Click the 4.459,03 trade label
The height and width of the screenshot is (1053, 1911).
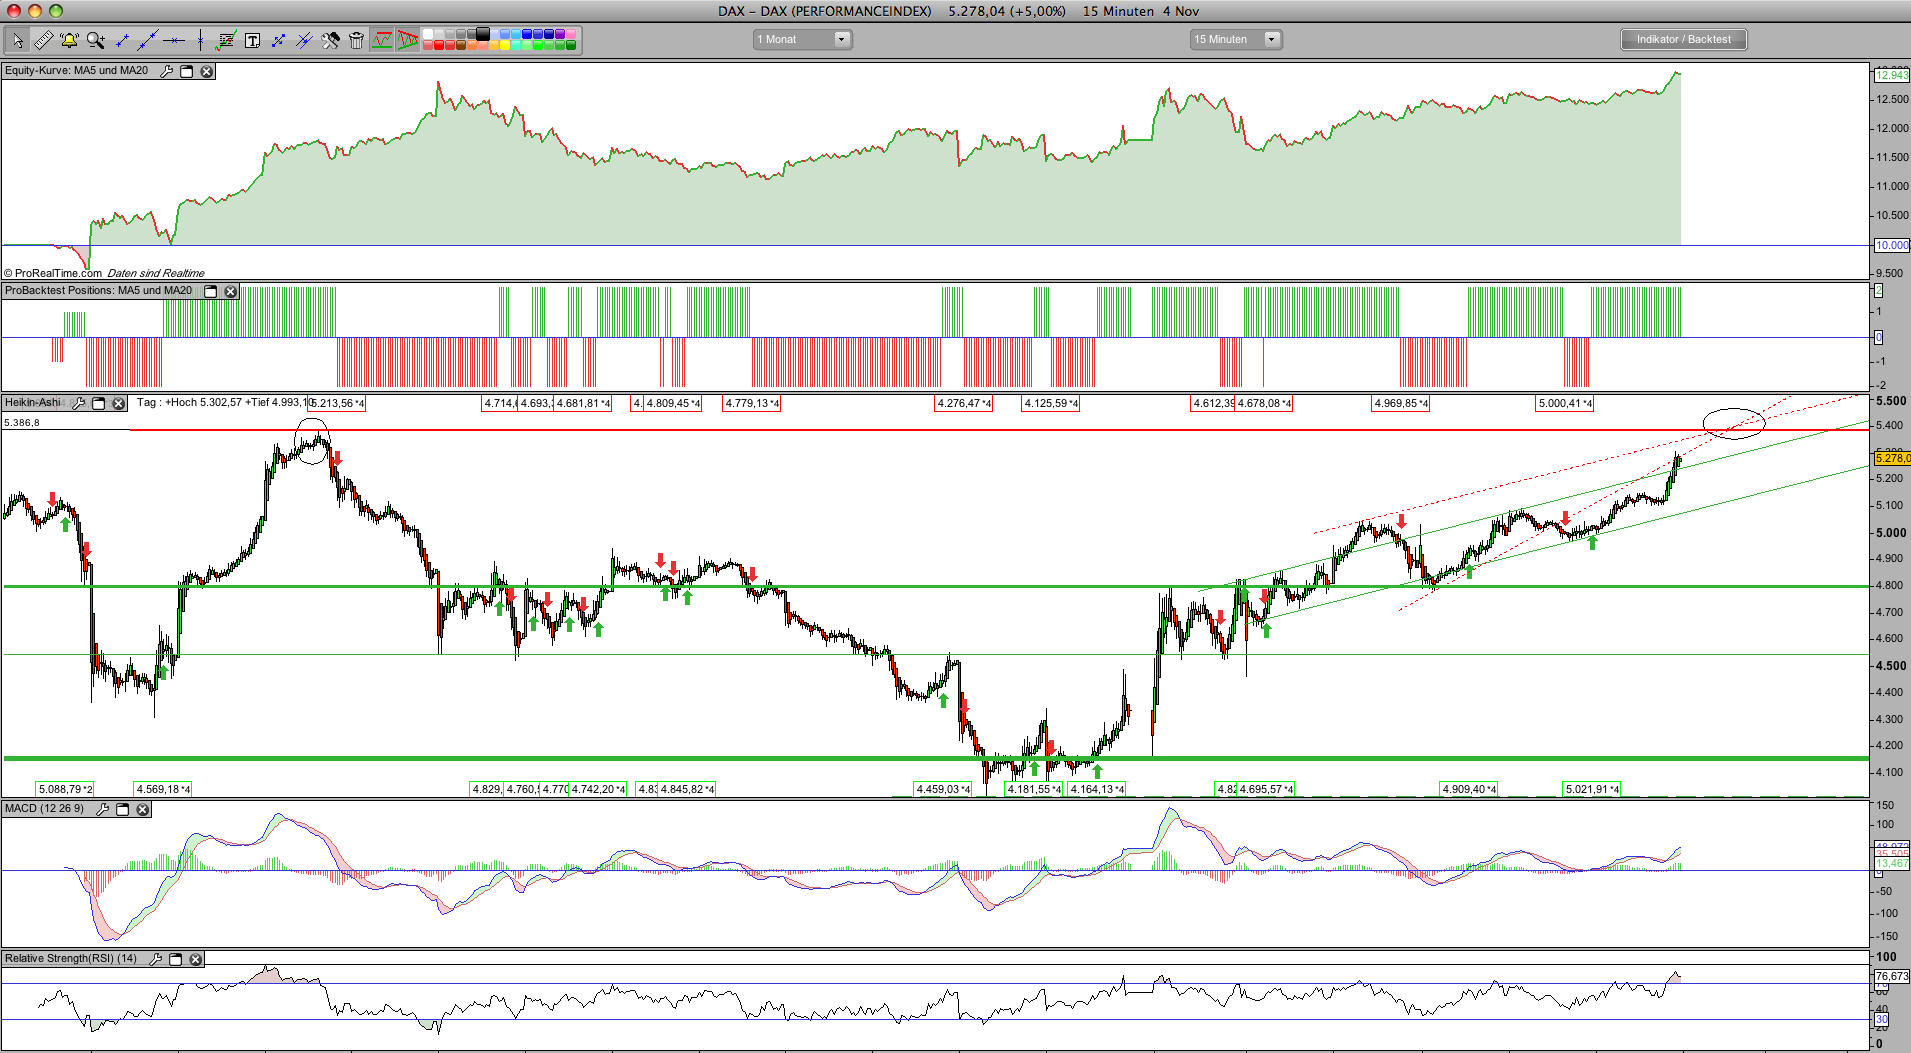(x=943, y=789)
